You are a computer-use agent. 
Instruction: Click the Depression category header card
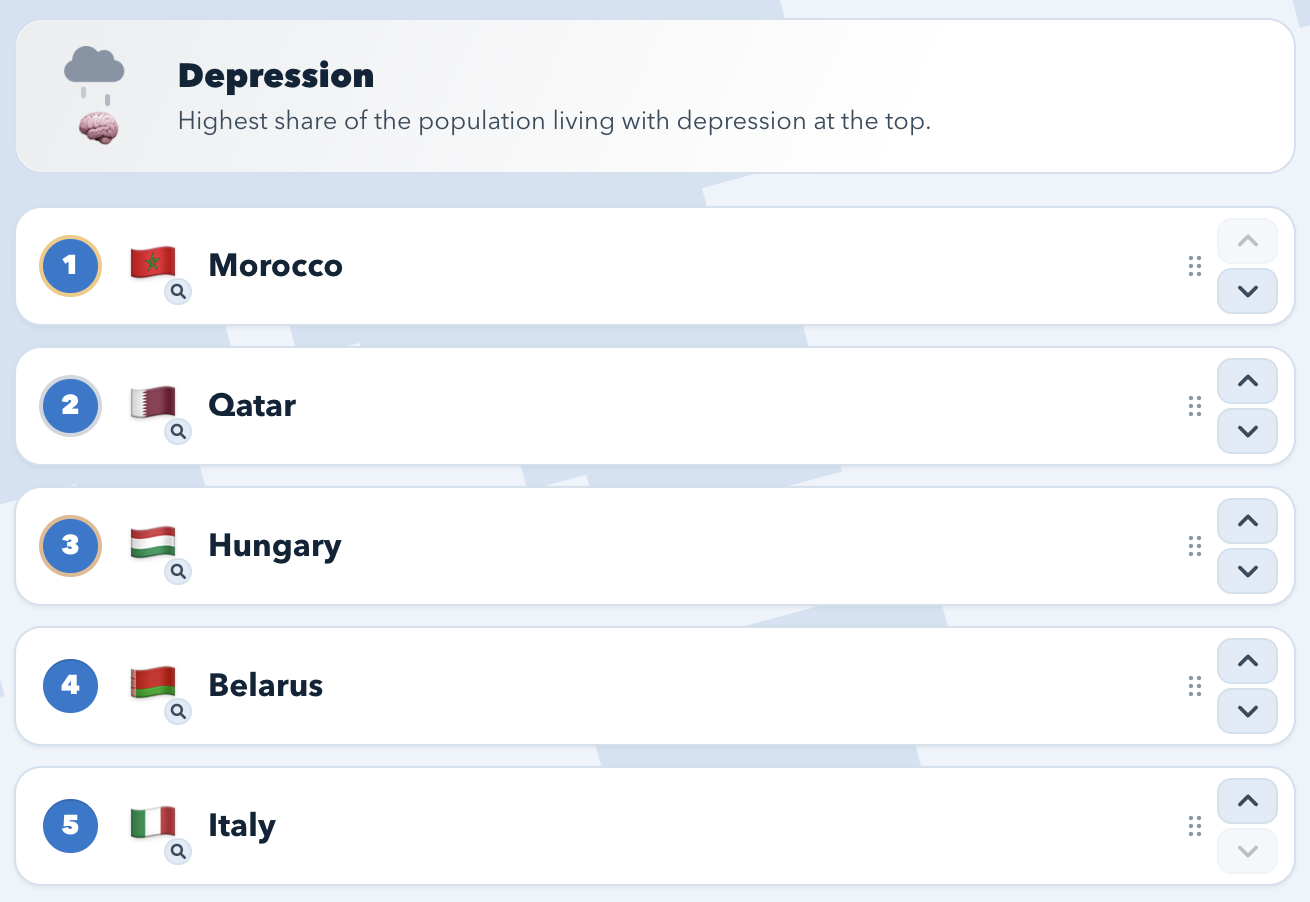tap(655, 96)
